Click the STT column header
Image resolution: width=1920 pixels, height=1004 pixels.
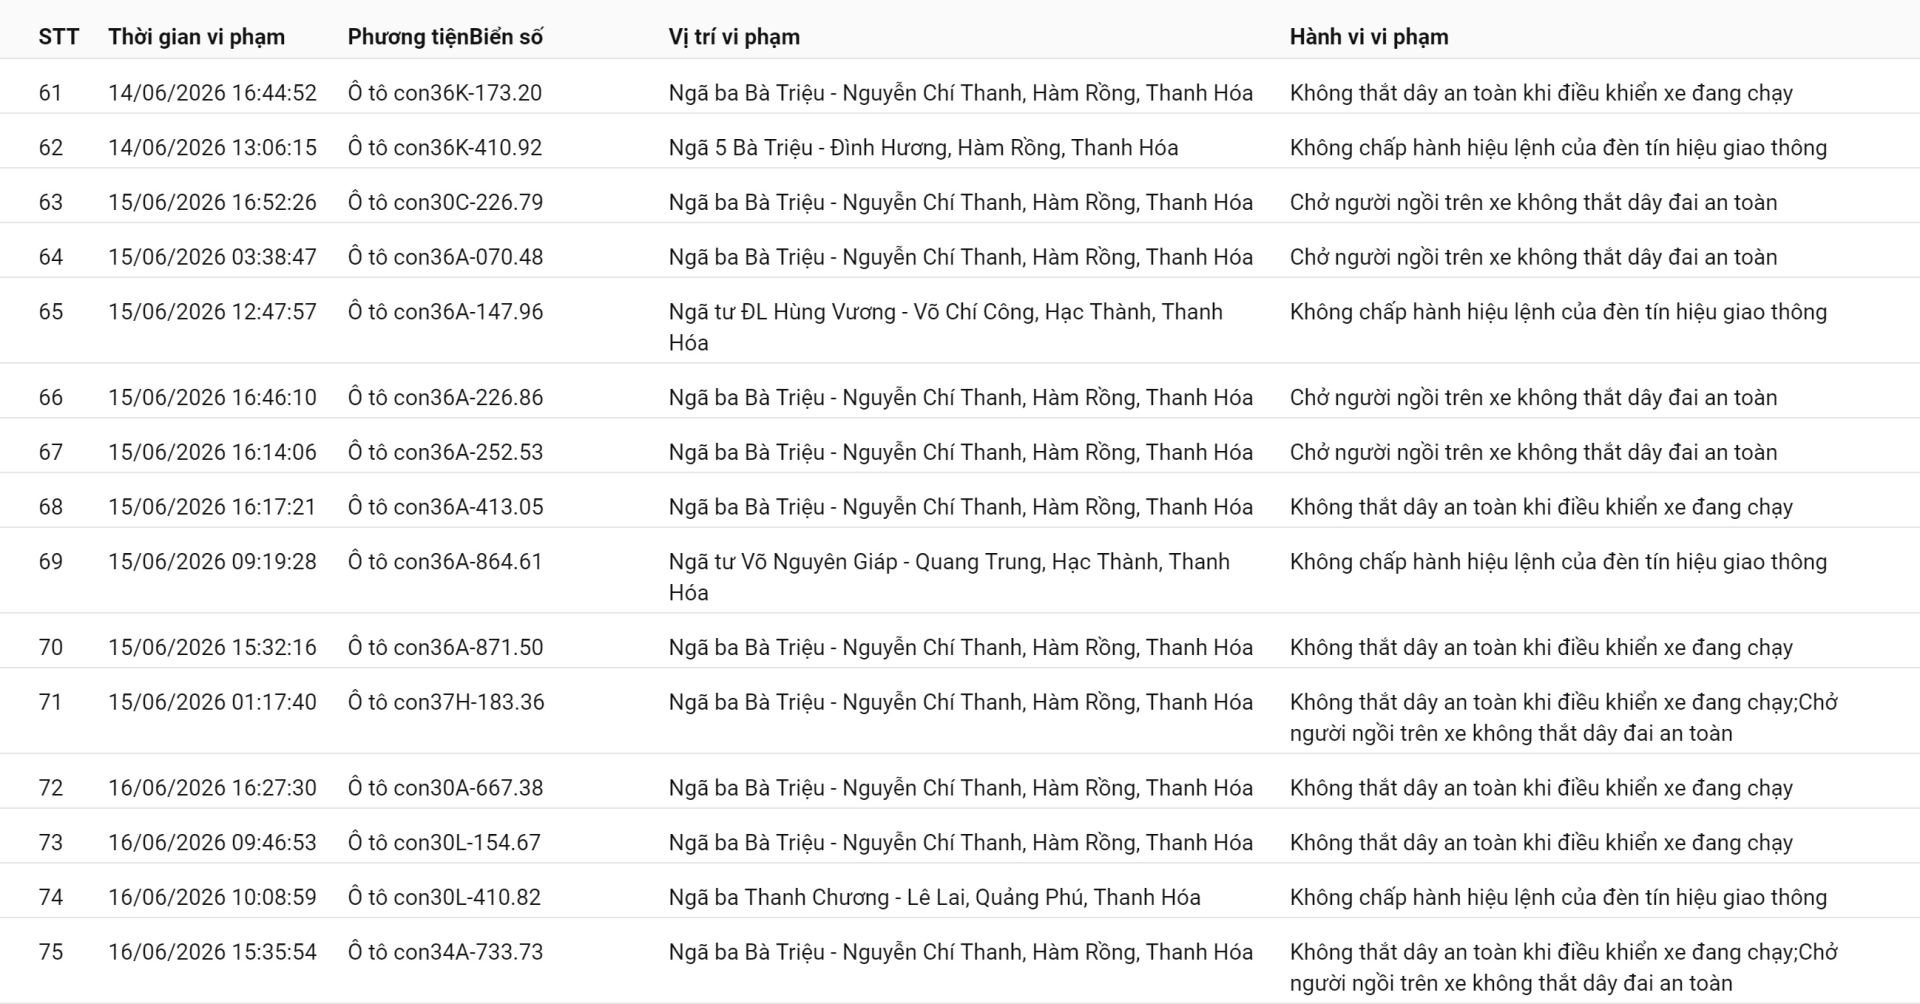pyautogui.click(x=58, y=37)
